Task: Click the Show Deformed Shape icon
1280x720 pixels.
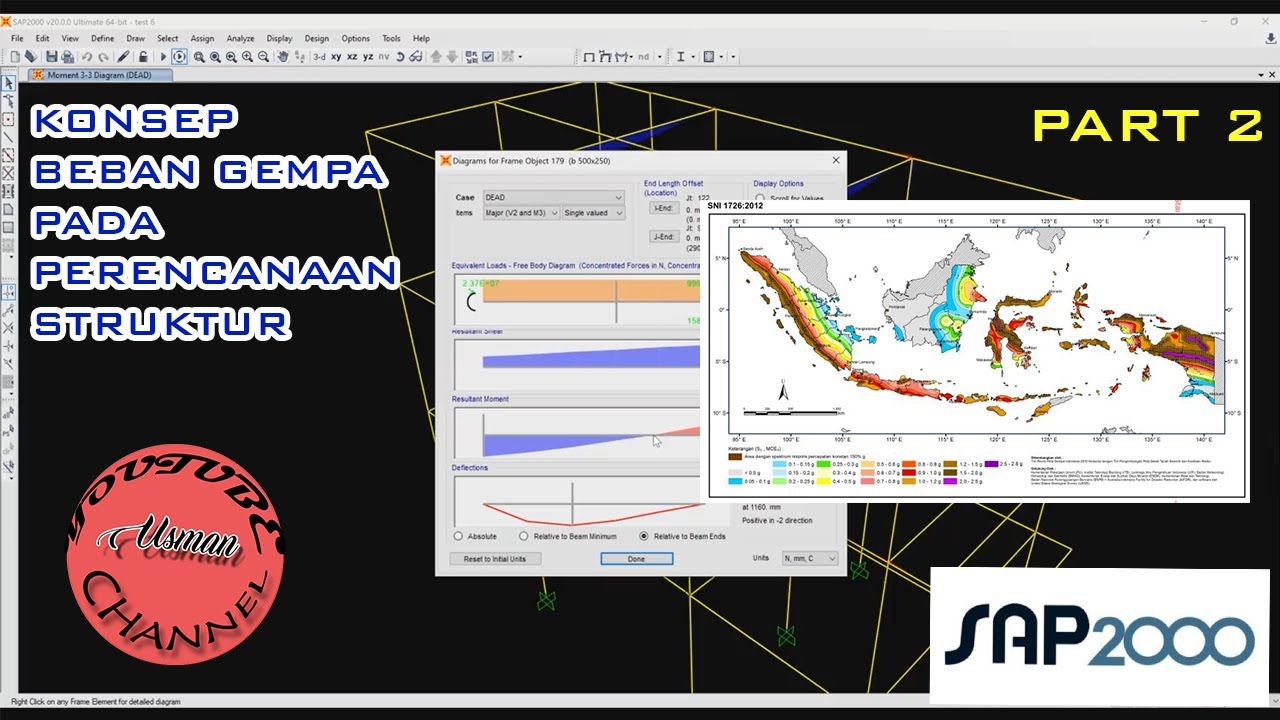Action: click(605, 56)
